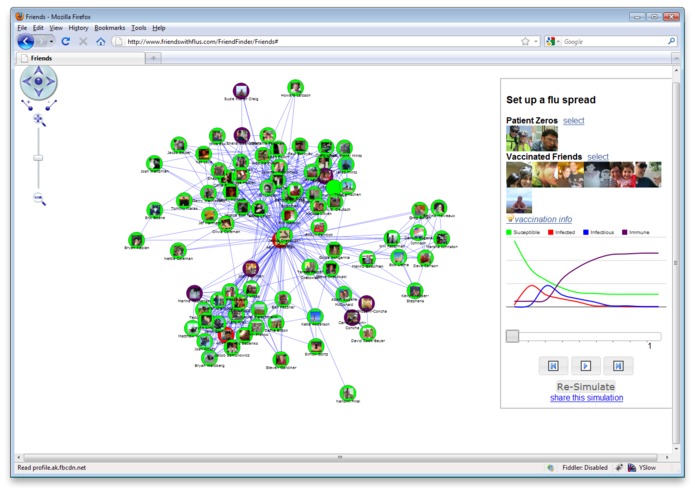Select the Friends browser tab
Image resolution: width=695 pixels, height=494 pixels.
point(81,58)
